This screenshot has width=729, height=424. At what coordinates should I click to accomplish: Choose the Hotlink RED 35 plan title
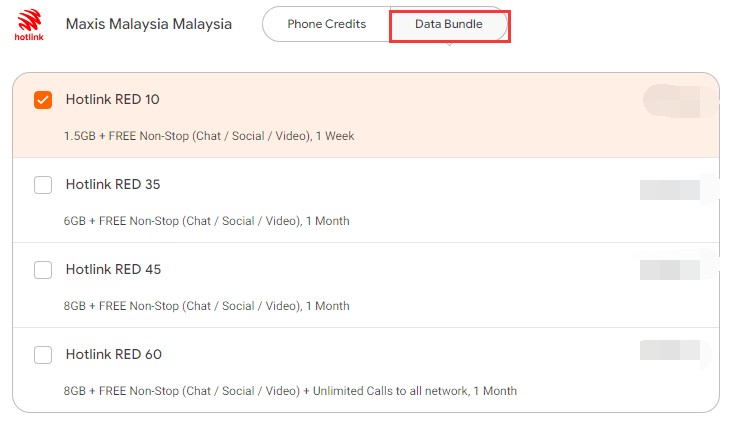pyautogui.click(x=113, y=185)
